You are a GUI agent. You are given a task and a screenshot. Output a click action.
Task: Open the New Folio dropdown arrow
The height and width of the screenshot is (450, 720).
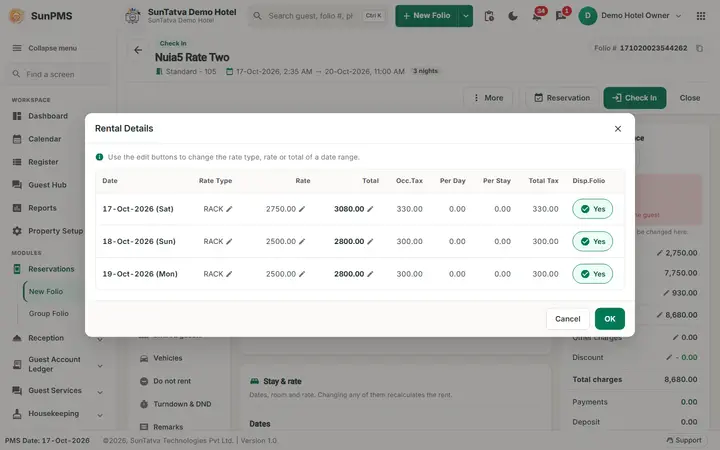tap(466, 16)
